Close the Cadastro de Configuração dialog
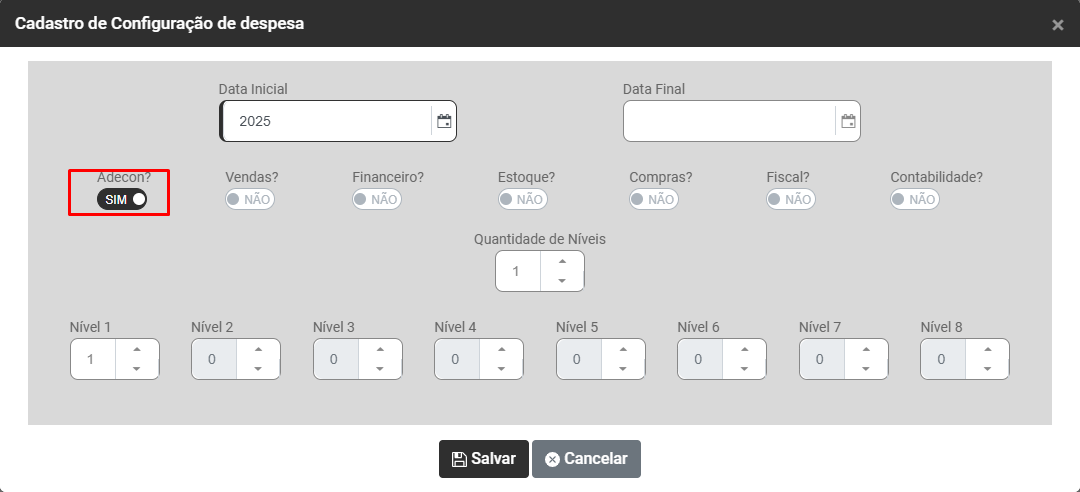The image size is (1080, 492). tap(1057, 25)
